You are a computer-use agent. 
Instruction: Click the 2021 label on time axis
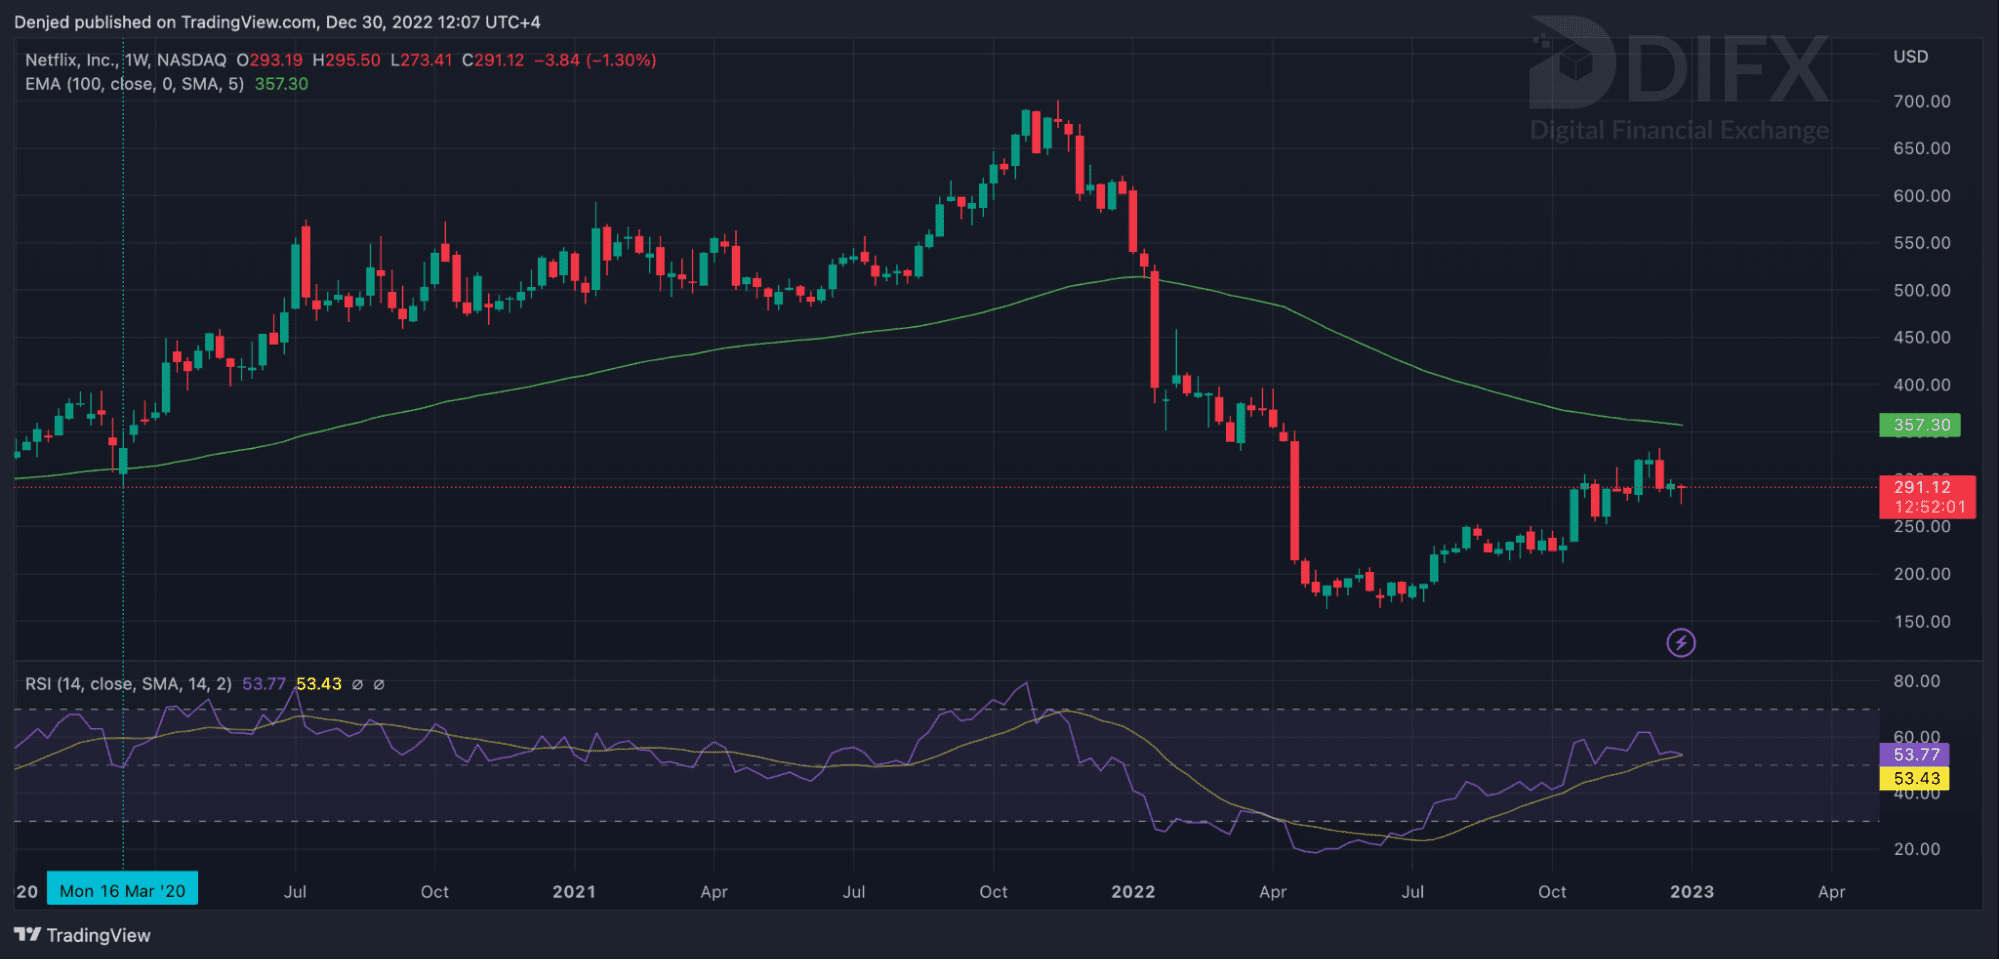tap(574, 892)
